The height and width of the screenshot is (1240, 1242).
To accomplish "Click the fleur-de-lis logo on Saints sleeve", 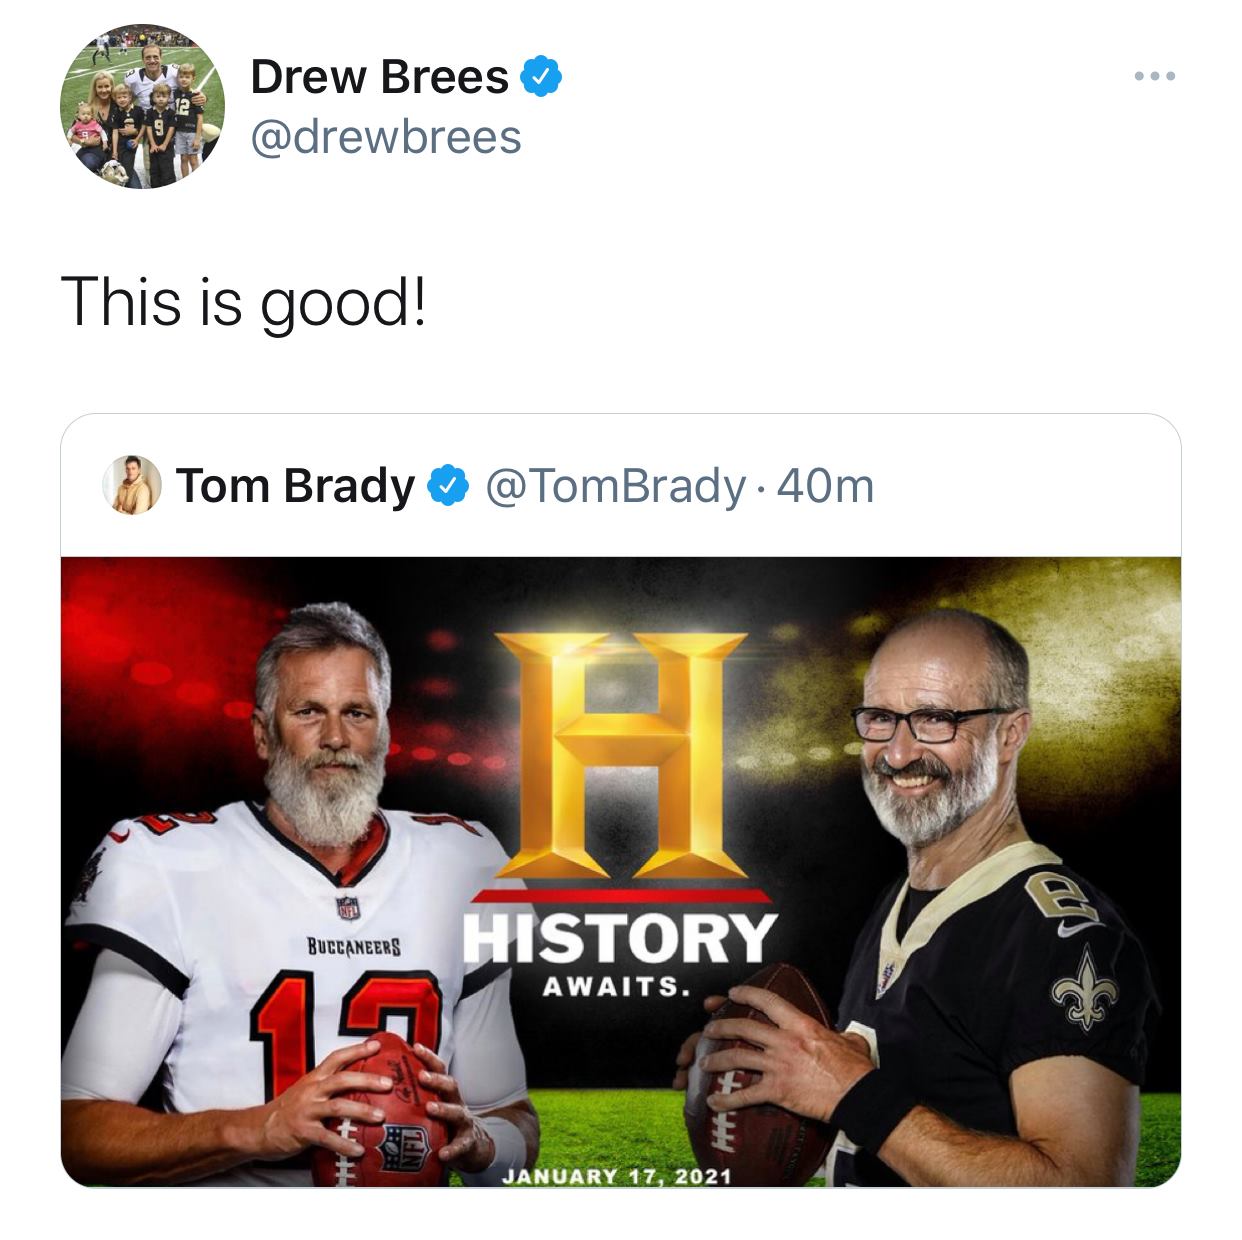I will pyautogui.click(x=1077, y=988).
